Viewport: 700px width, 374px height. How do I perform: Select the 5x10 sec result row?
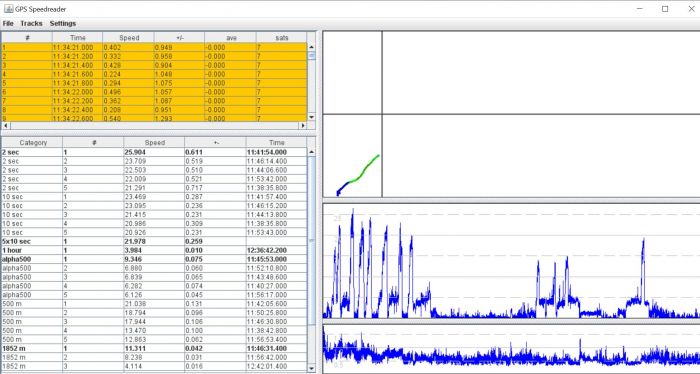(x=154, y=241)
